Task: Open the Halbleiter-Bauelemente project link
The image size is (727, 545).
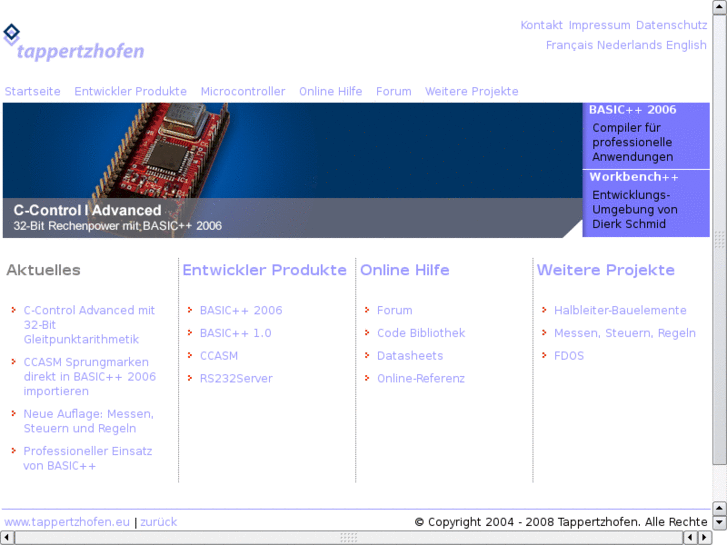Action: pyautogui.click(x=620, y=310)
